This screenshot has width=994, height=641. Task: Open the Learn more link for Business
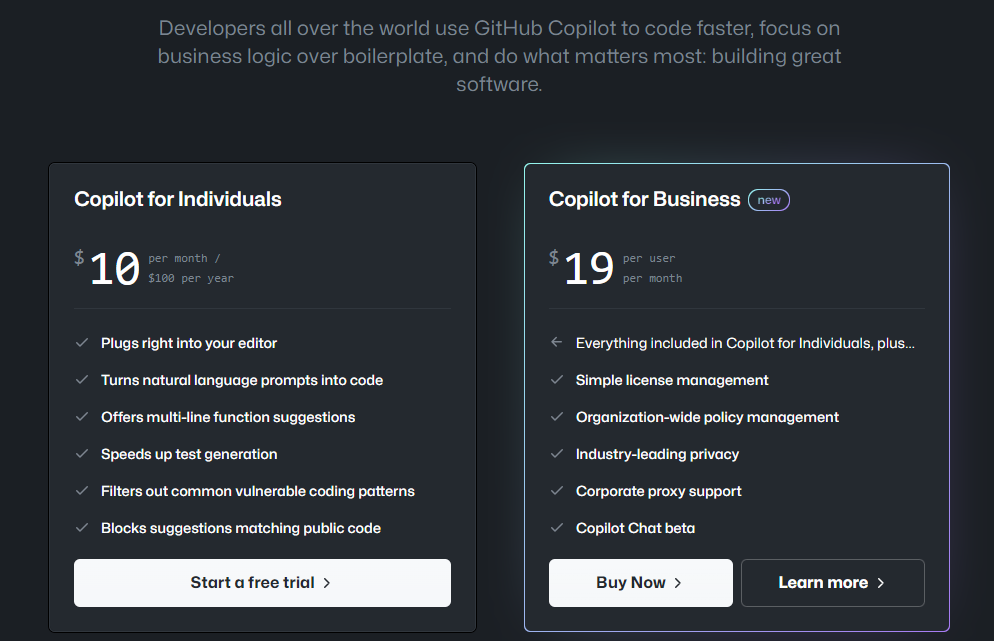tap(832, 583)
